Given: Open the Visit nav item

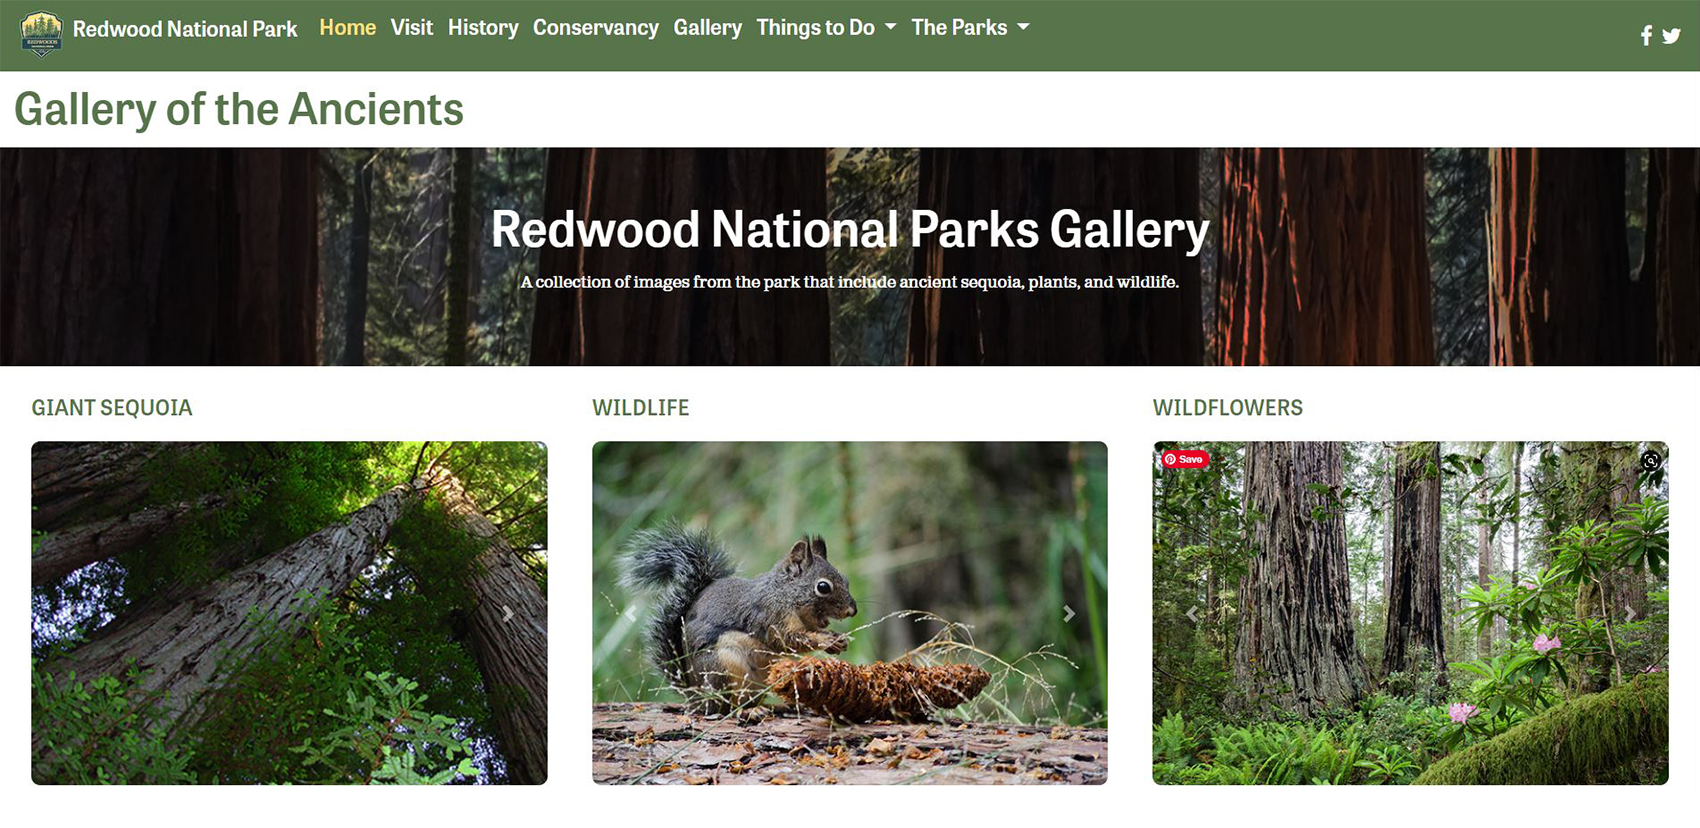Looking at the screenshot, I should (x=412, y=28).
